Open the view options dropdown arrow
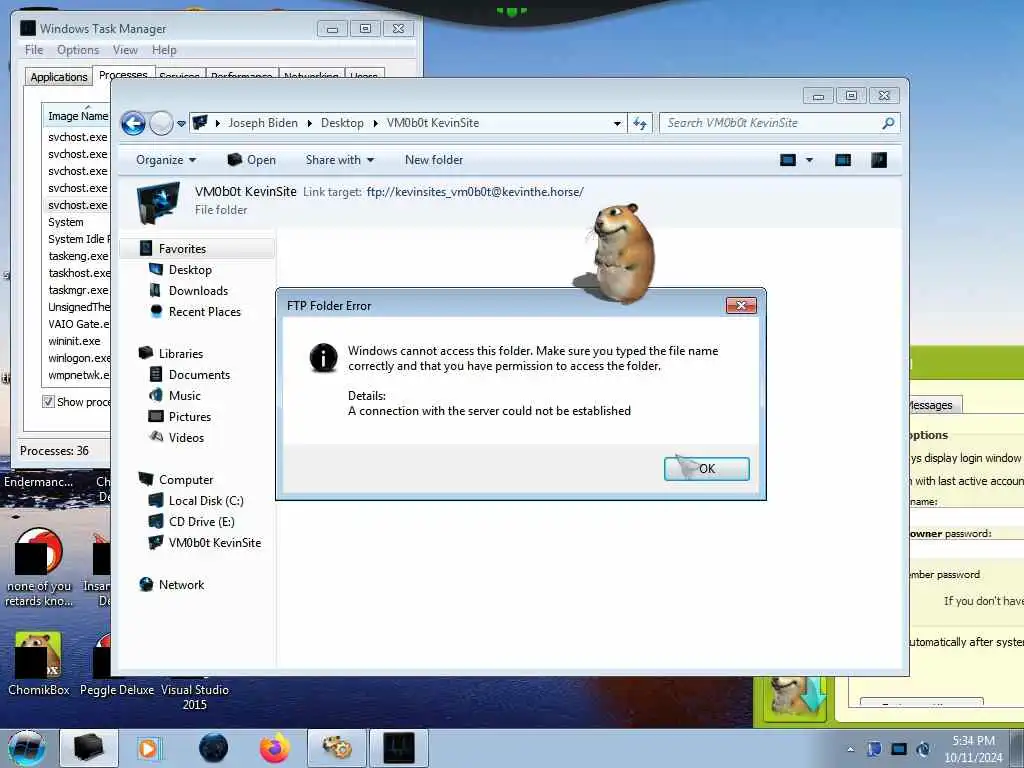 point(809,160)
